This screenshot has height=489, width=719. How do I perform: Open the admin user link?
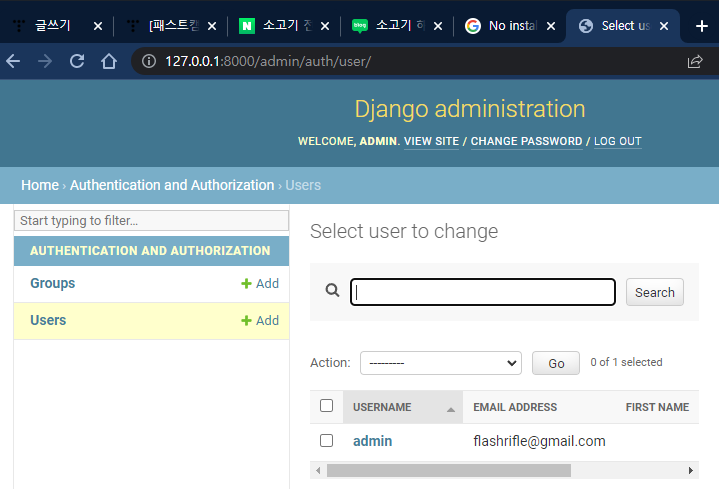[372, 441]
